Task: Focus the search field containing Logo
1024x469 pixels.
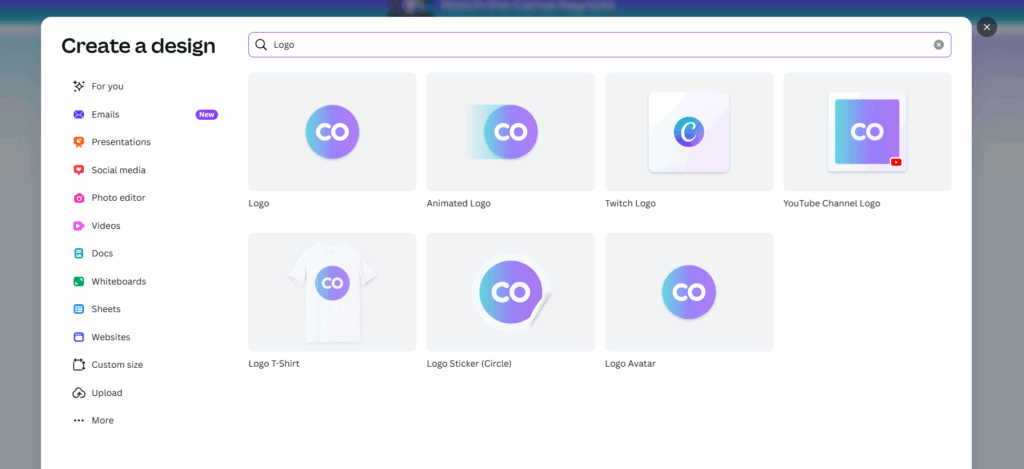Action: 600,44
